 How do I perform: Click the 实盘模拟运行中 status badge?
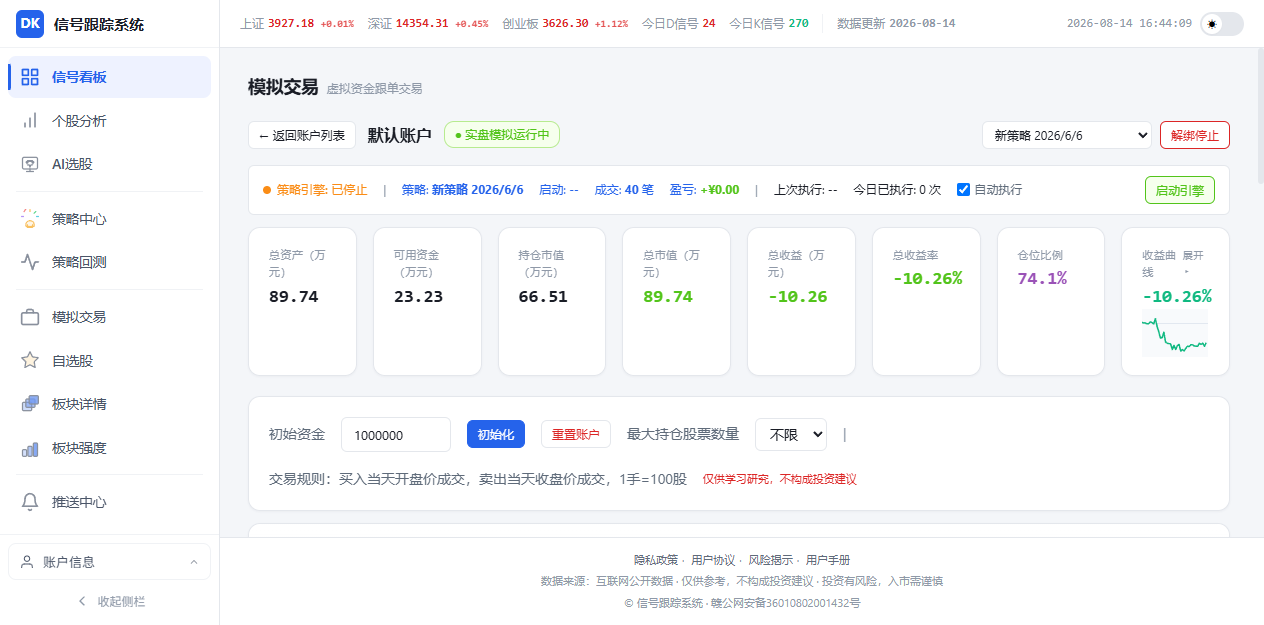[502, 135]
